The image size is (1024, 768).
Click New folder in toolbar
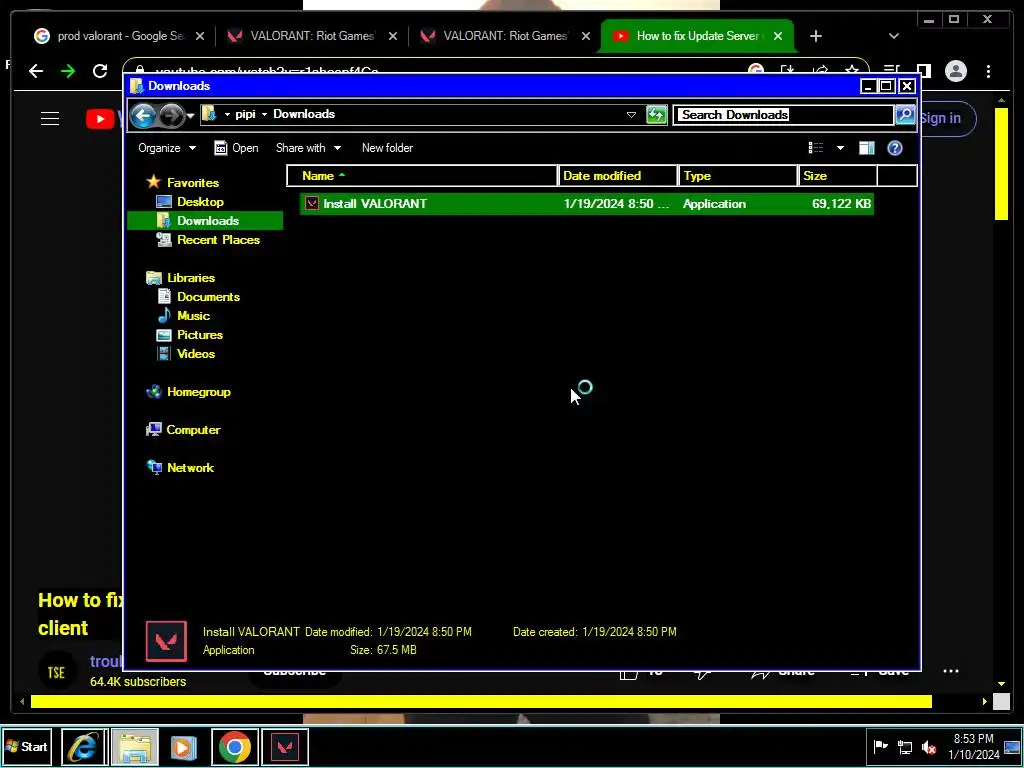[387, 148]
